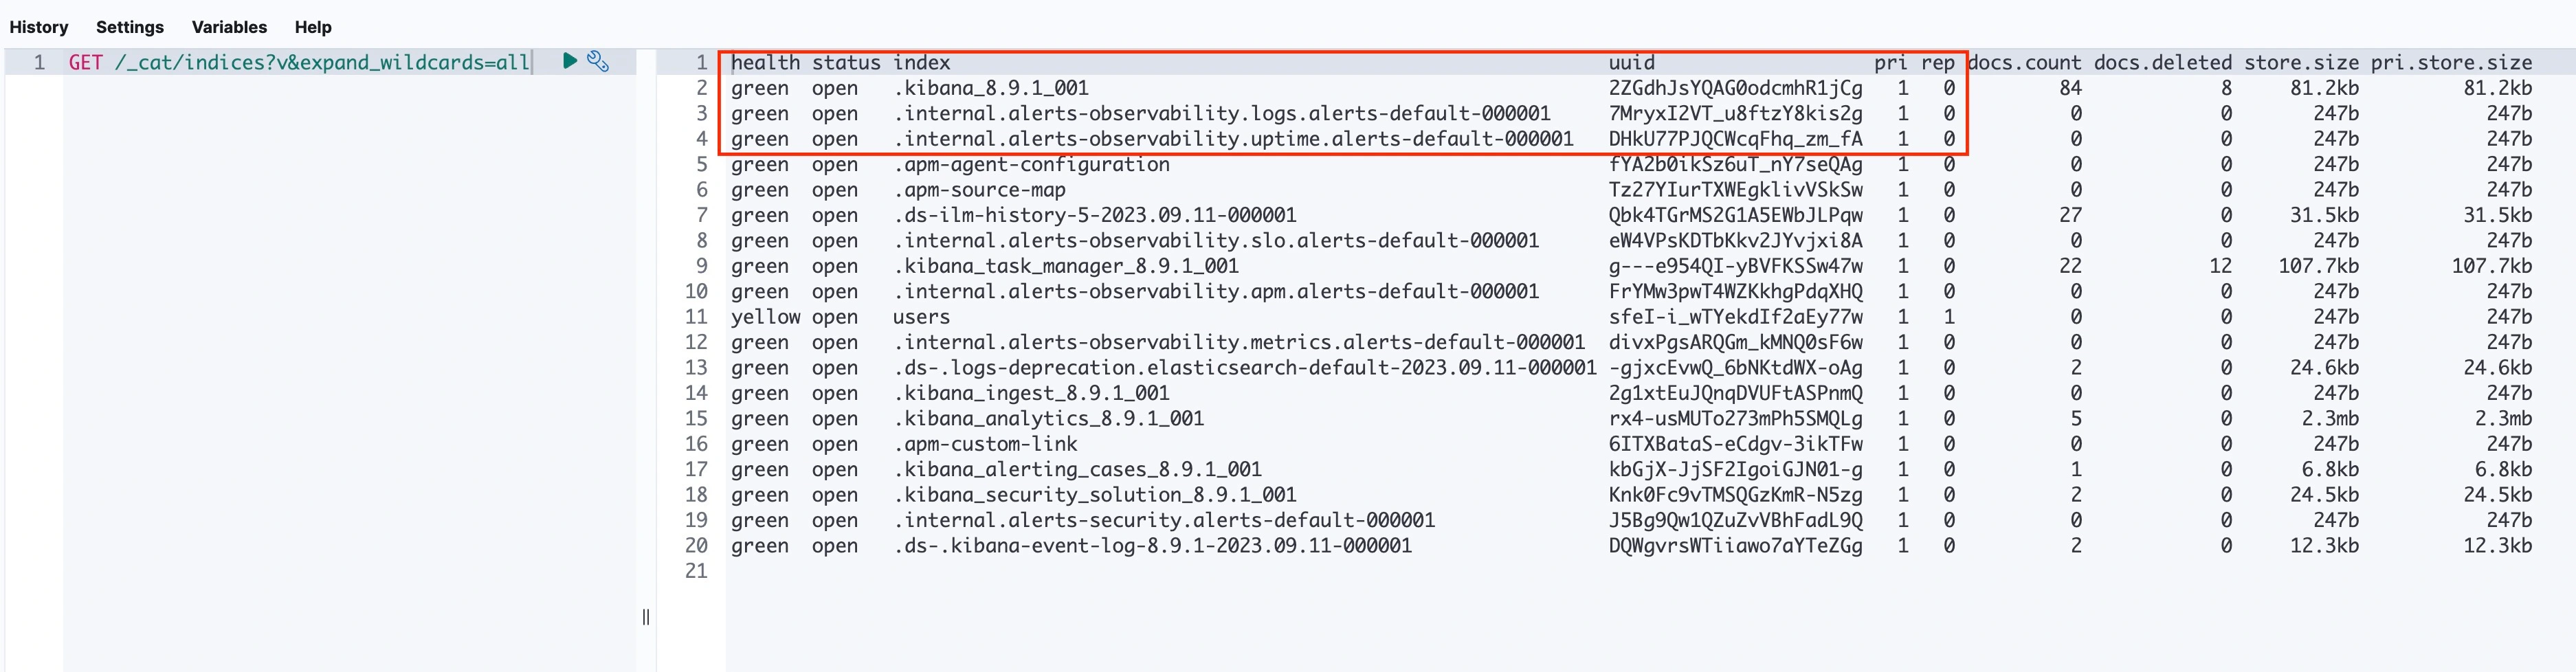The image size is (2576, 672).
Task: Click the '.kibana_task_manager_8.9.1_001' index name
Action: pyautogui.click(x=1066, y=266)
